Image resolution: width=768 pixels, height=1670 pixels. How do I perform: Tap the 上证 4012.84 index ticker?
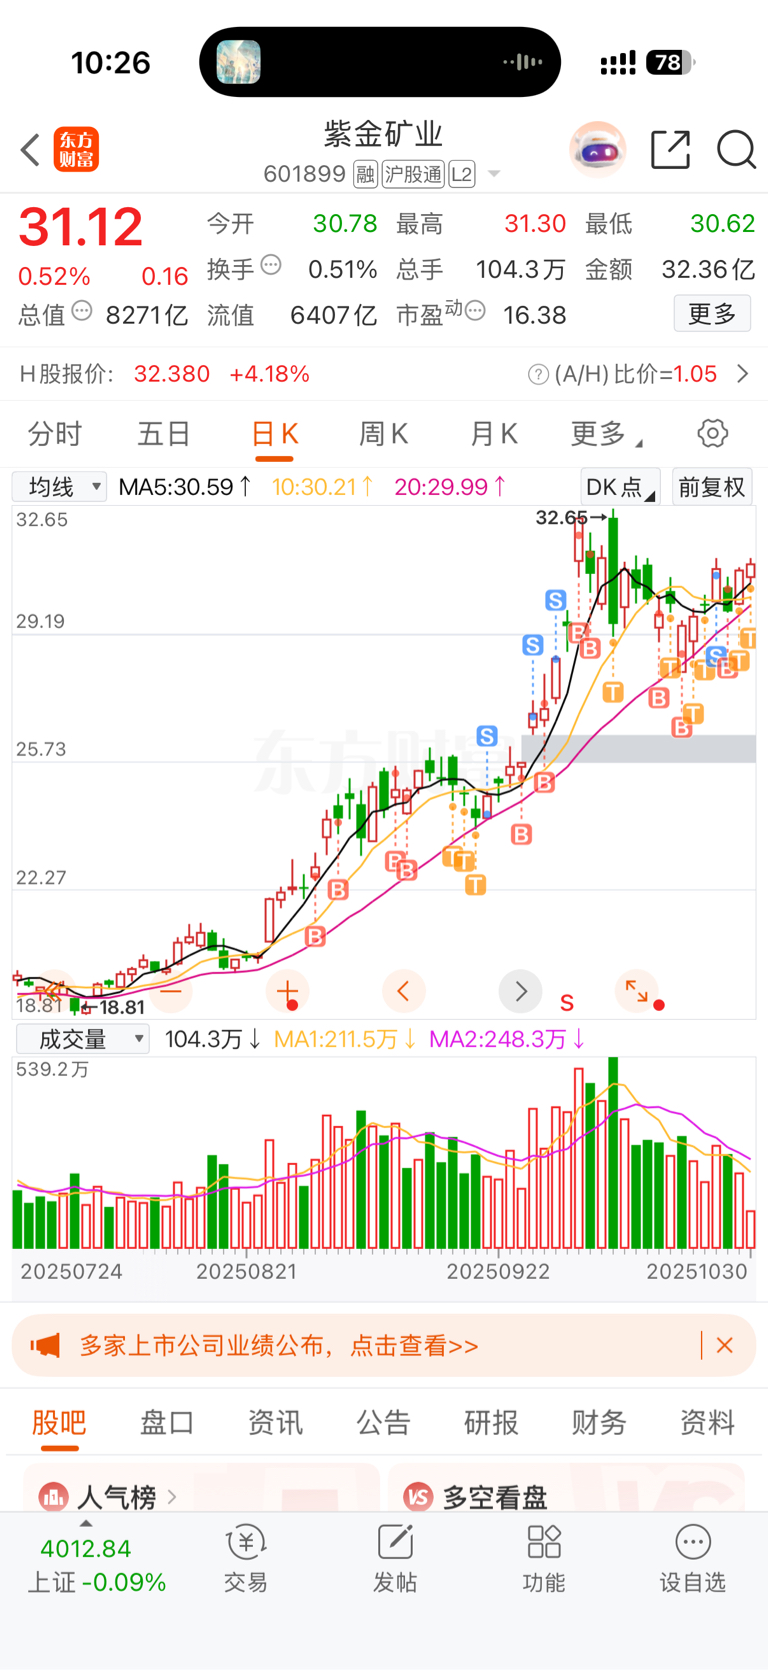[96, 1565]
